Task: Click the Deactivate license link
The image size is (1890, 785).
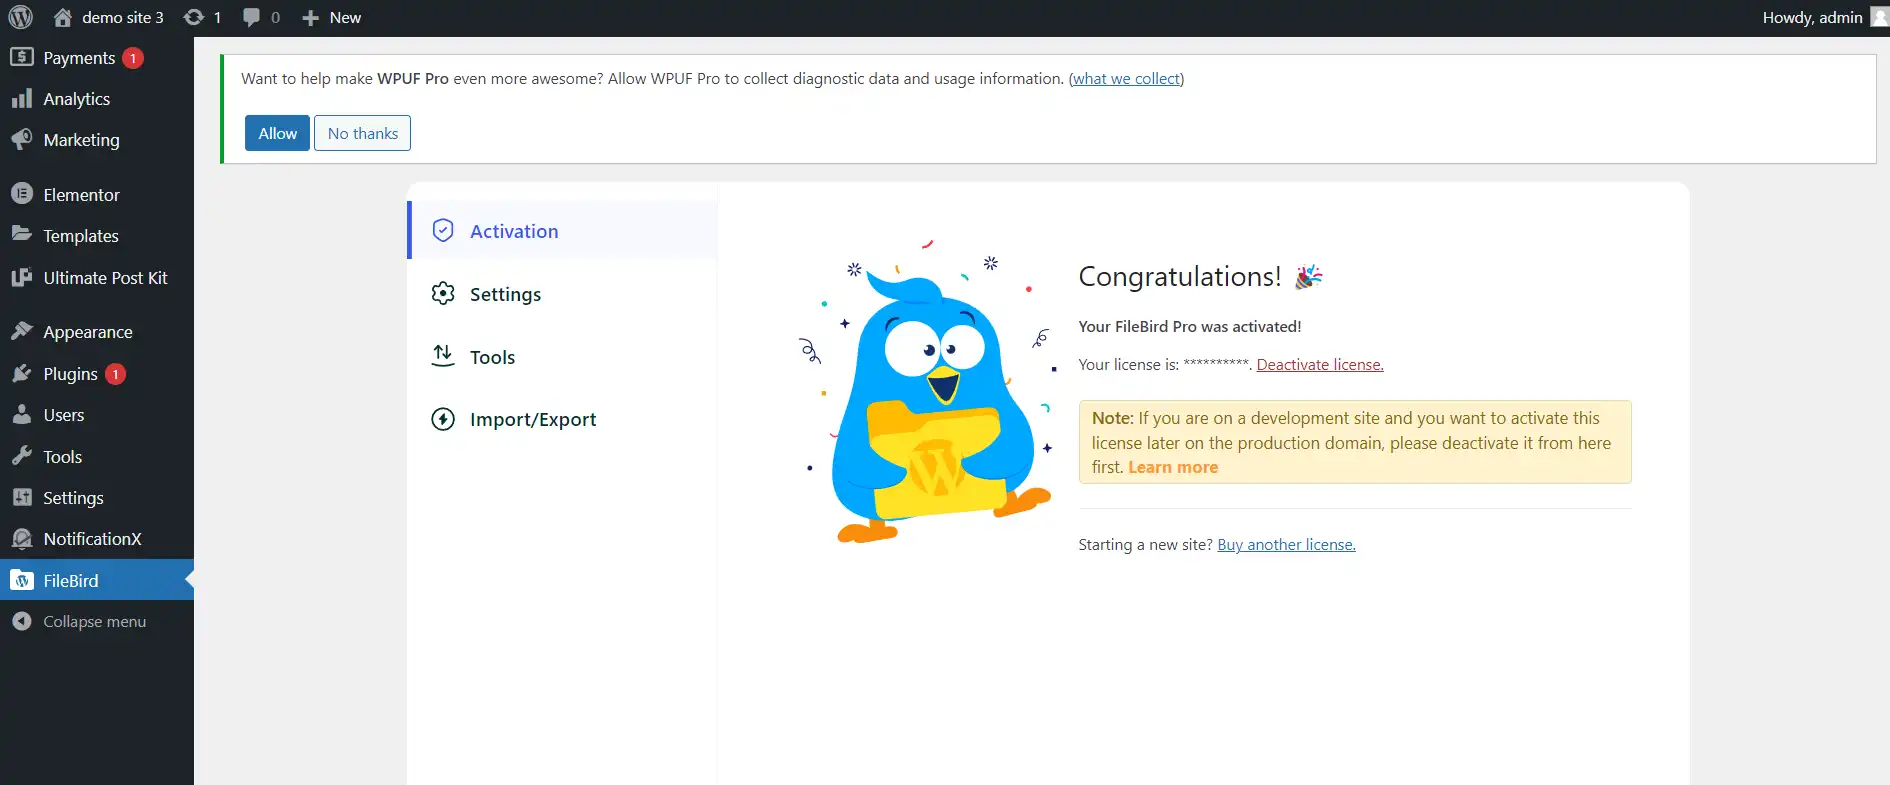Action: [x=1320, y=365]
